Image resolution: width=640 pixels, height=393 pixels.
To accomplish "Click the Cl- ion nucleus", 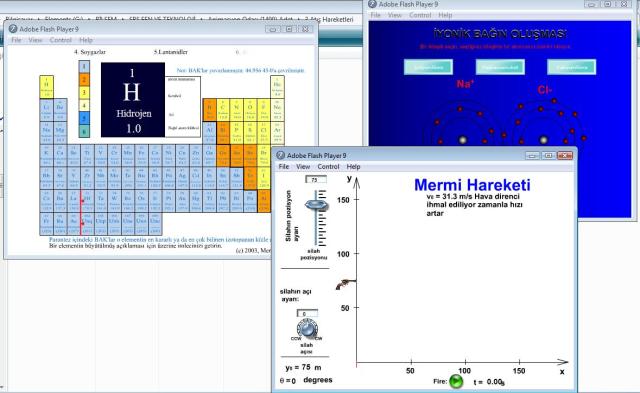I will pos(543,140).
